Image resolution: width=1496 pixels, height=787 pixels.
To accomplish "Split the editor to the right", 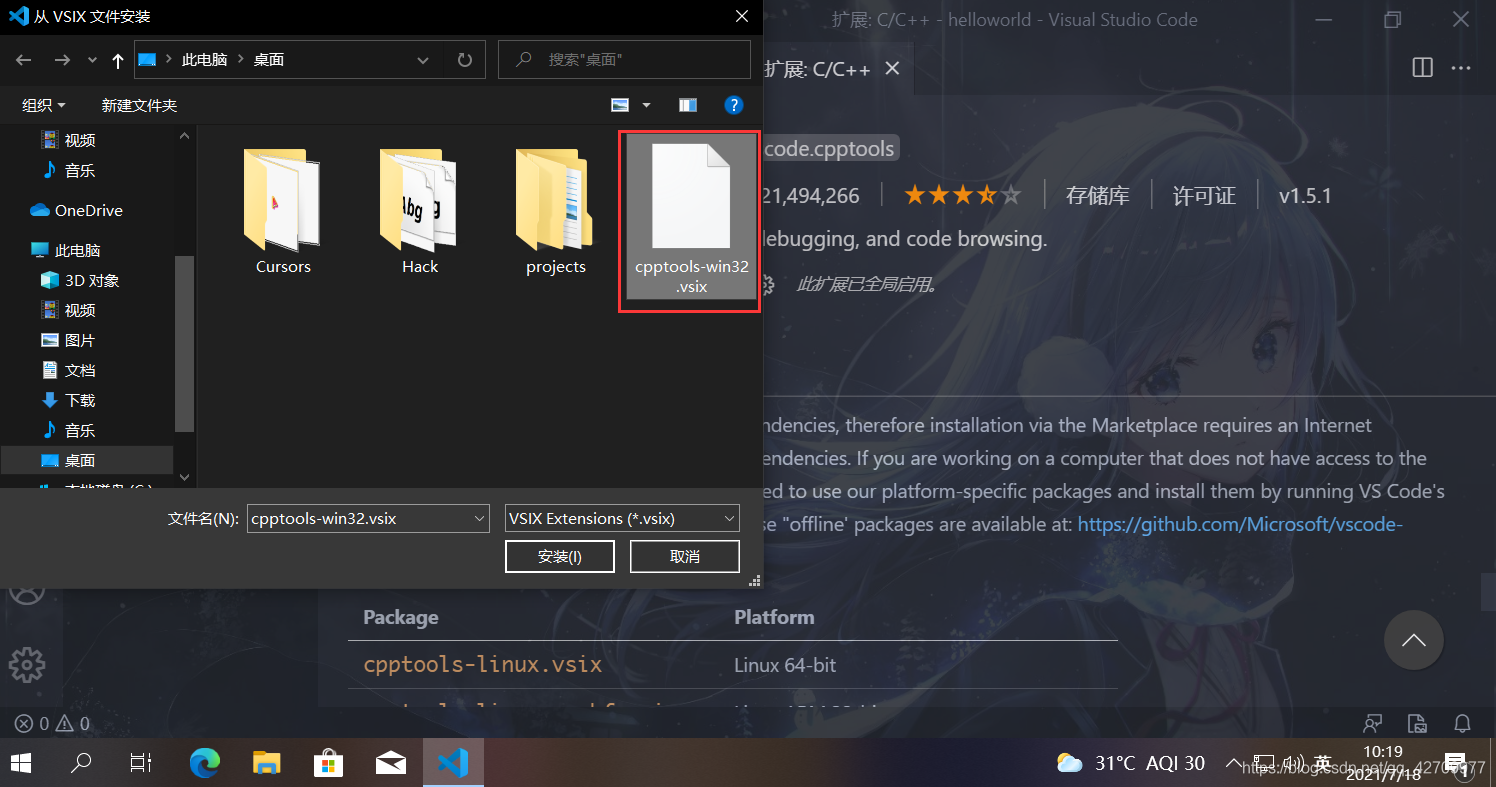I will pyautogui.click(x=1422, y=68).
